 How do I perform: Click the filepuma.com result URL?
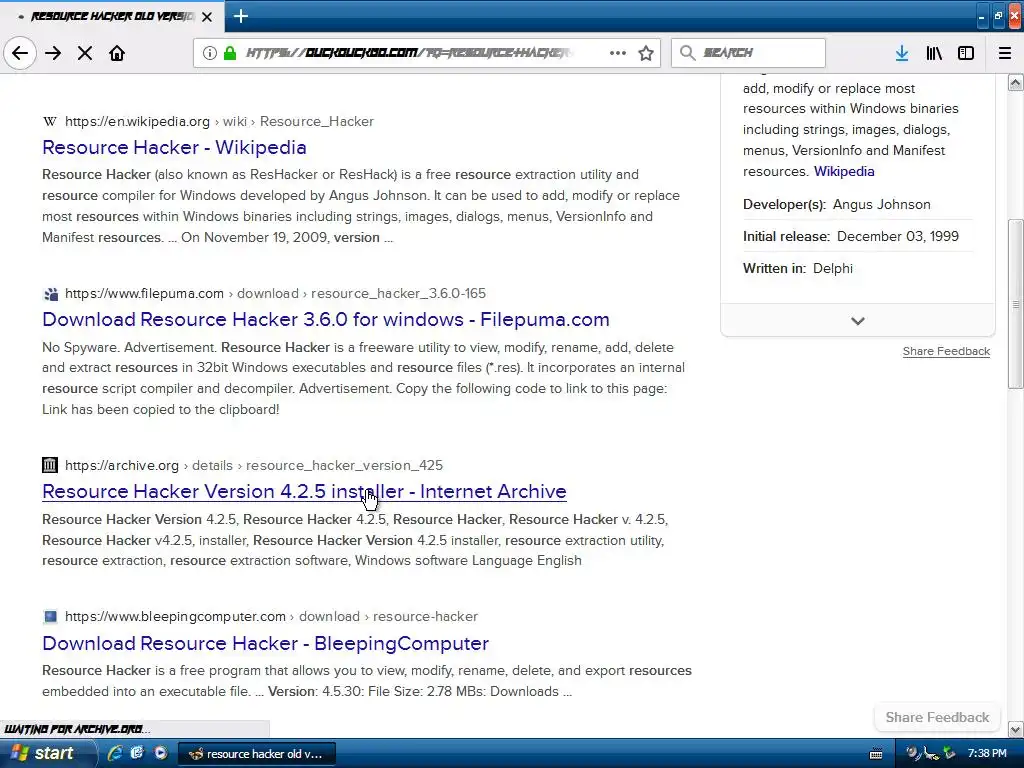(275, 293)
